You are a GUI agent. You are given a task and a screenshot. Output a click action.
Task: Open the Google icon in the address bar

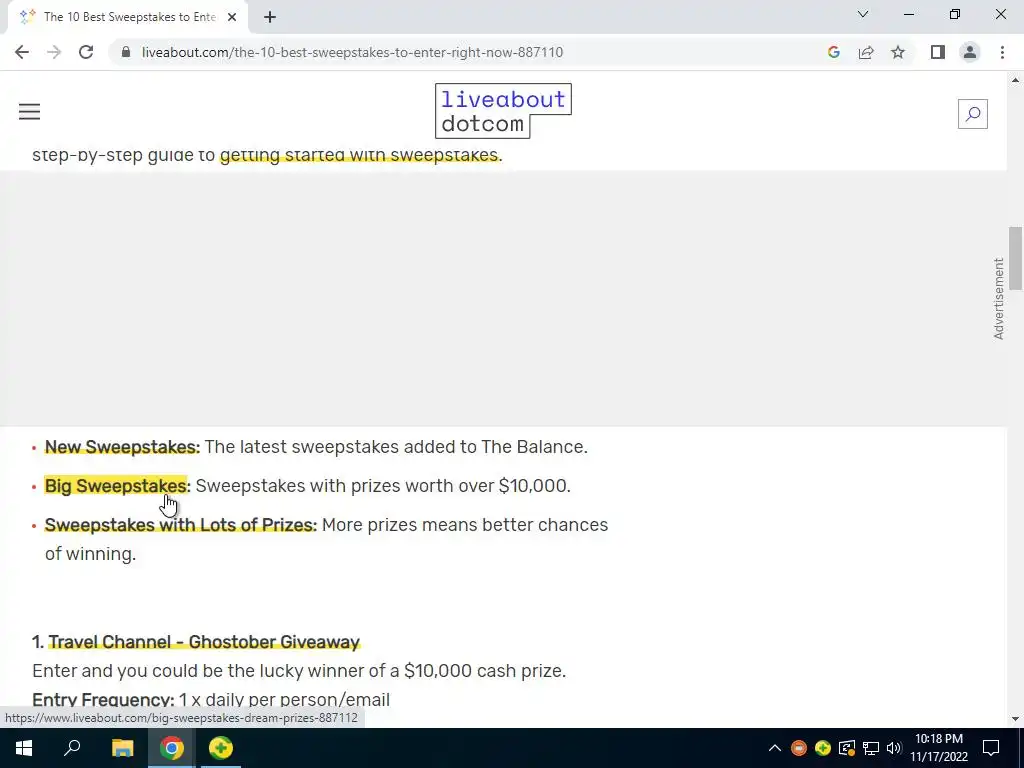coord(833,52)
